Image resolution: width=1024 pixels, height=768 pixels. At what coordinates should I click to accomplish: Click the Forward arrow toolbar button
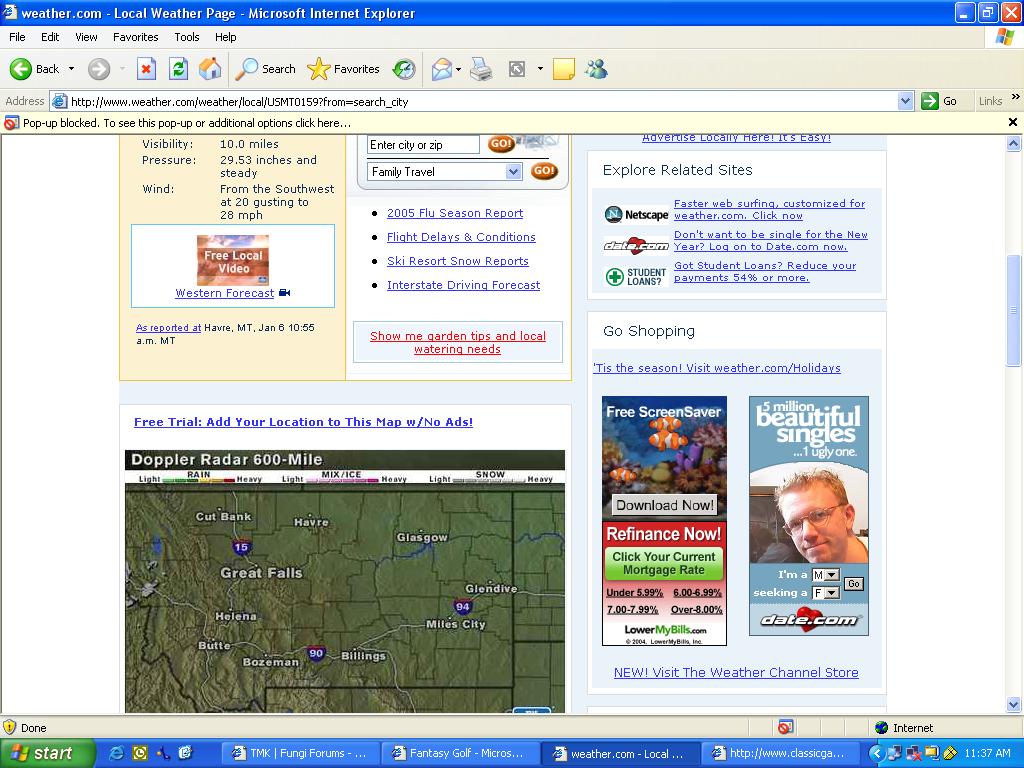(x=99, y=69)
